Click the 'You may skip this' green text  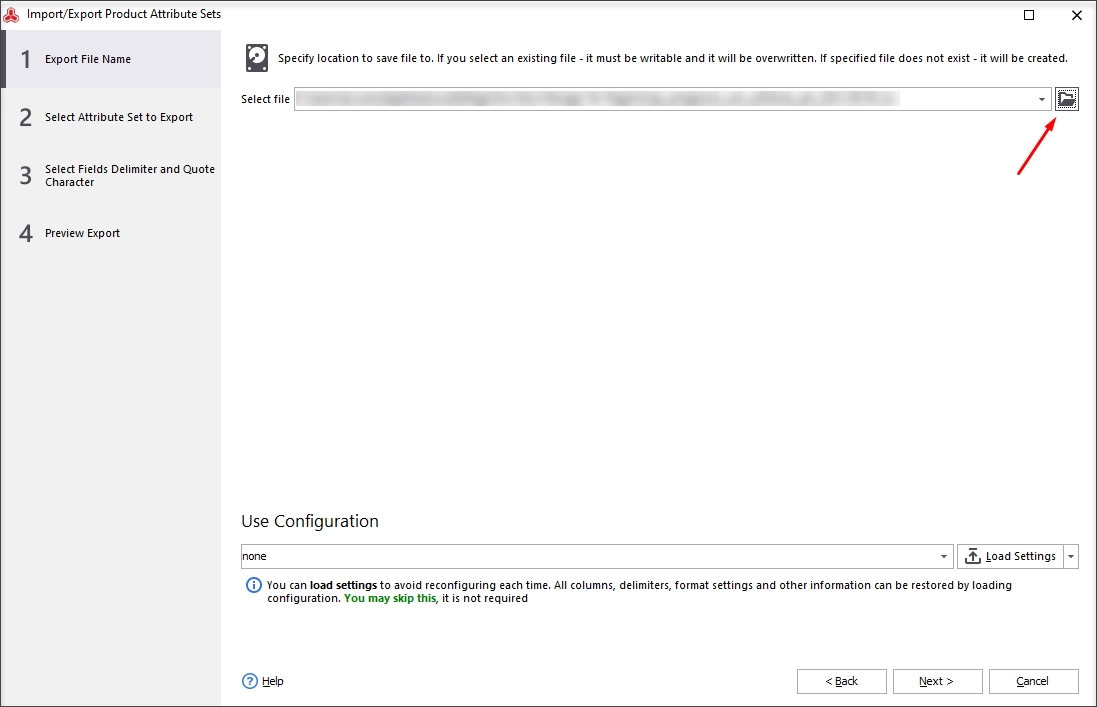point(390,599)
